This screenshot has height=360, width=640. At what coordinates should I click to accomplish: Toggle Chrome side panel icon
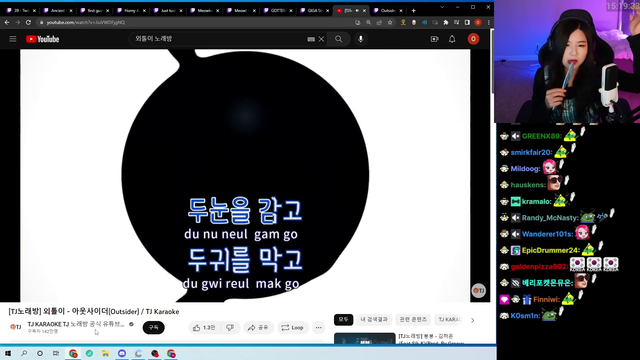[467, 22]
